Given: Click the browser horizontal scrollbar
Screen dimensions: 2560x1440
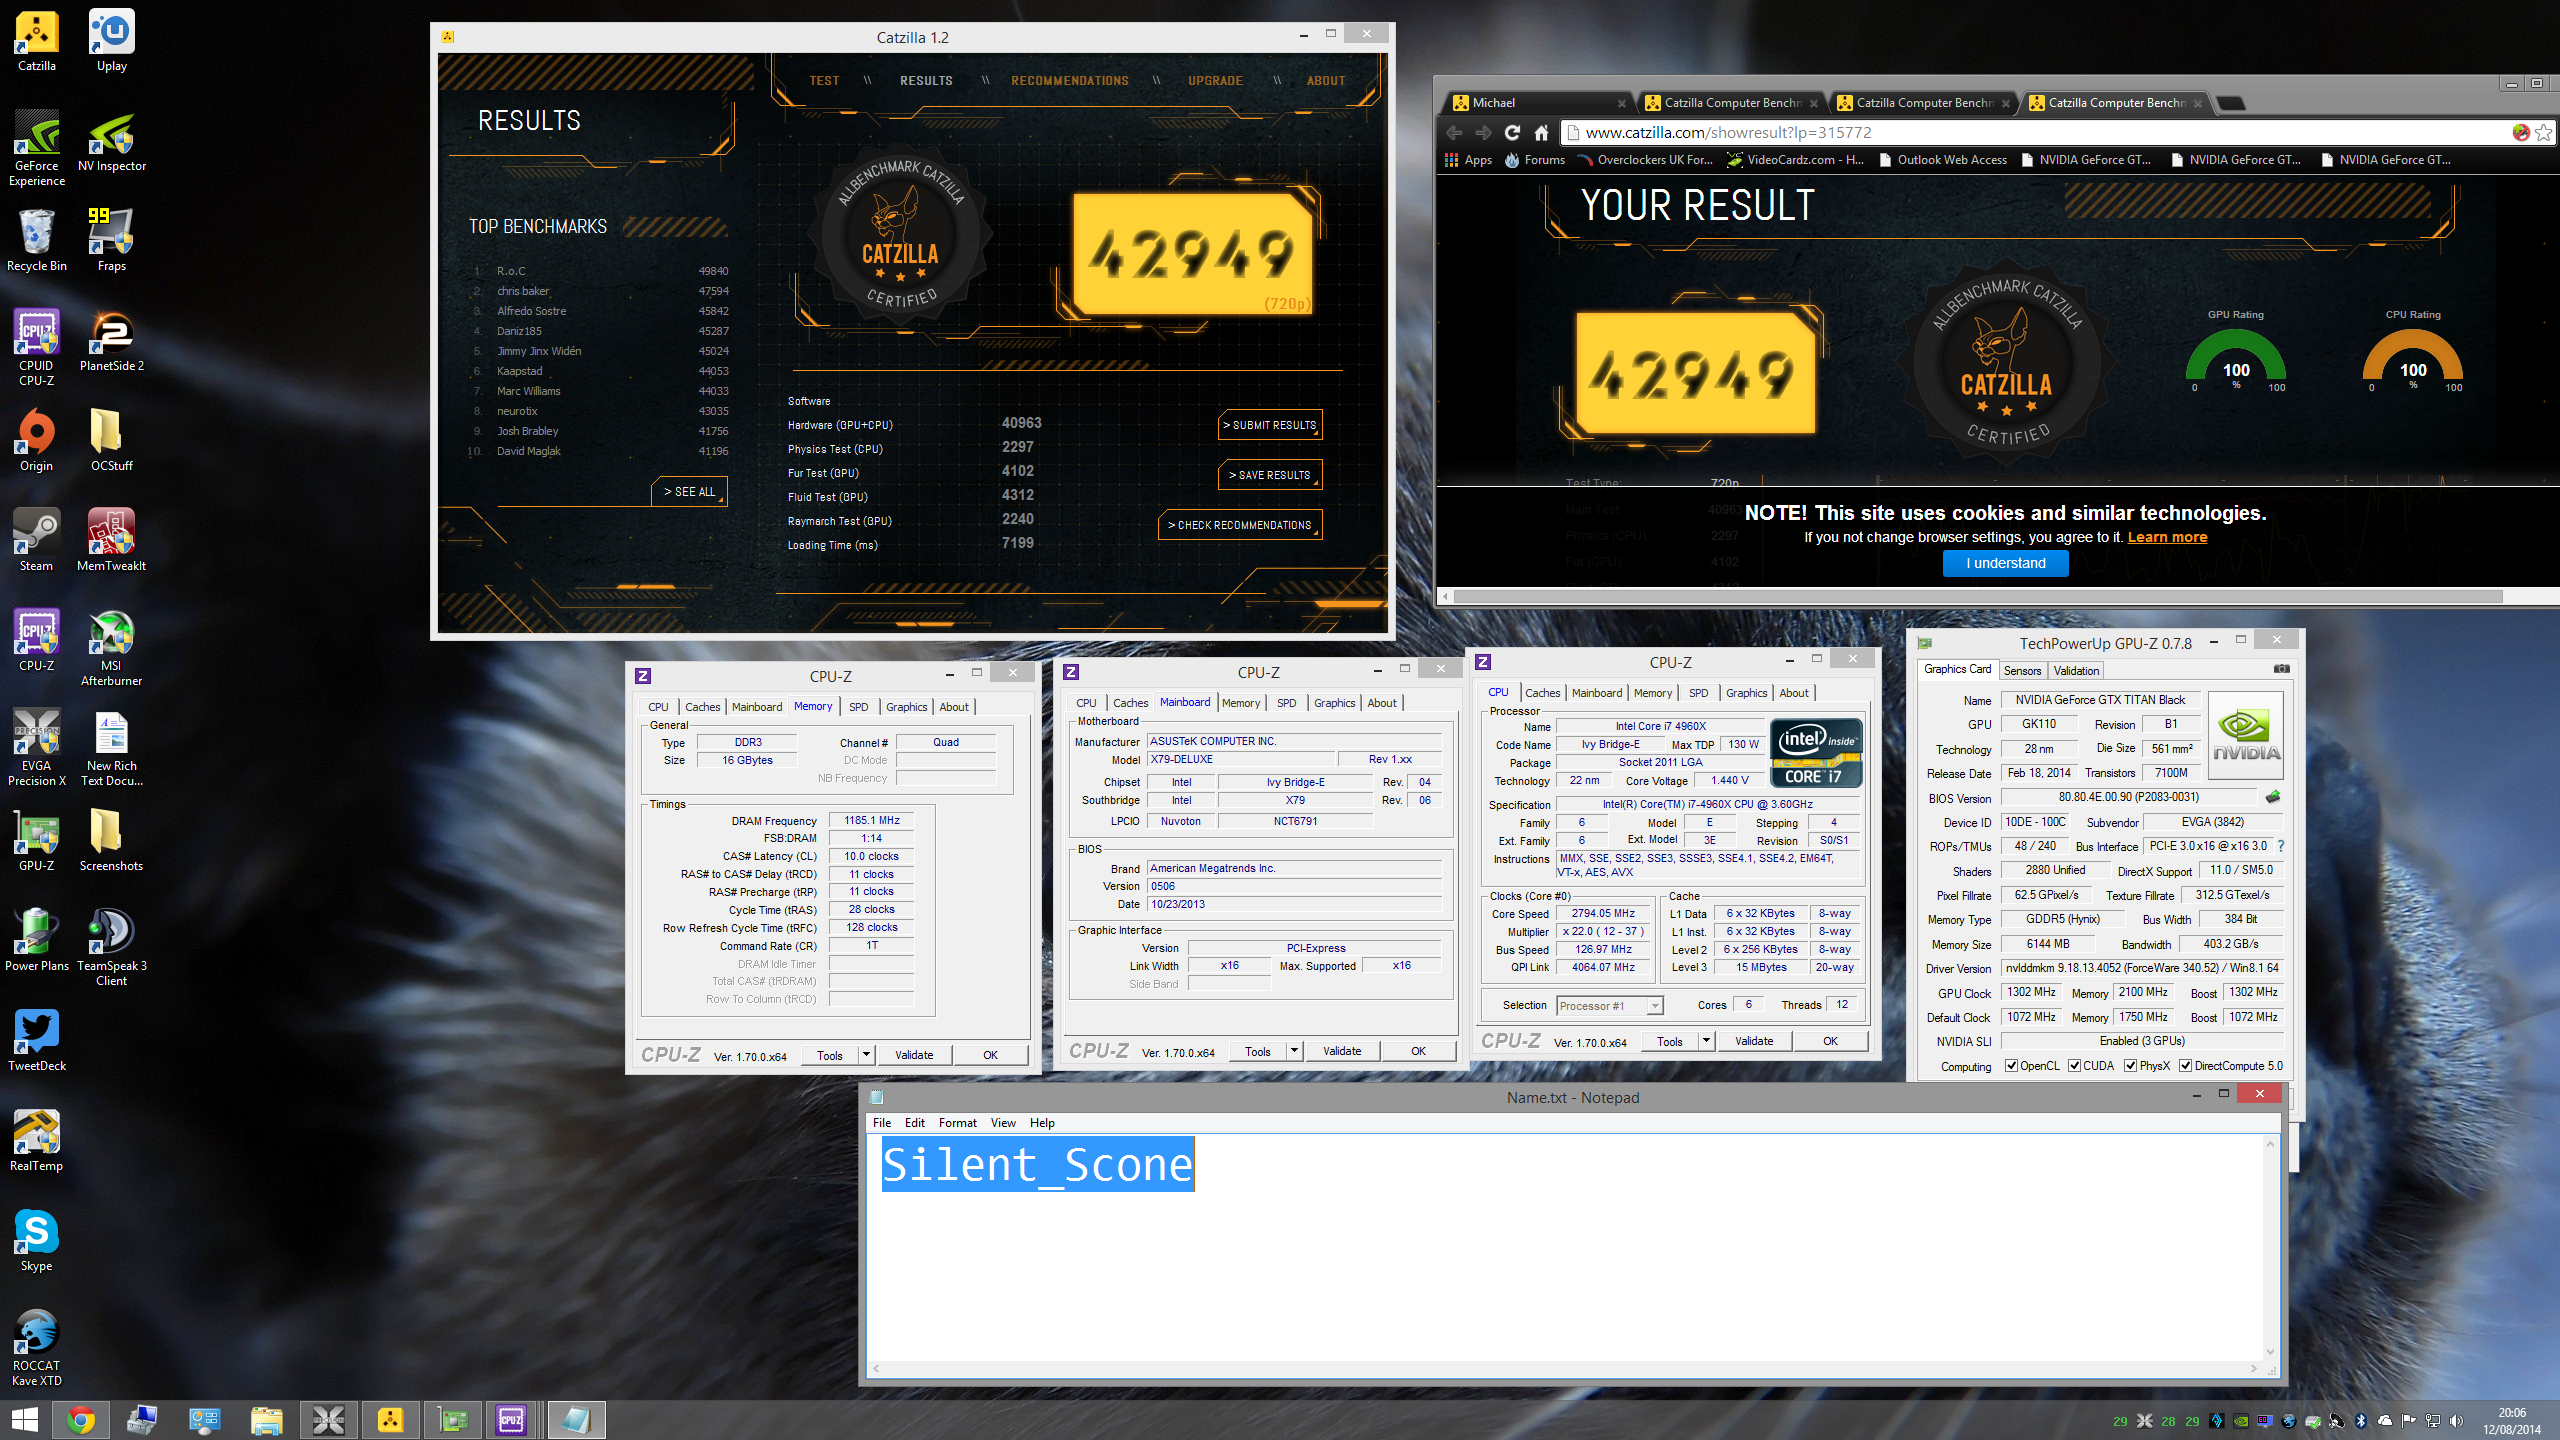Looking at the screenshot, I should pyautogui.click(x=1978, y=597).
